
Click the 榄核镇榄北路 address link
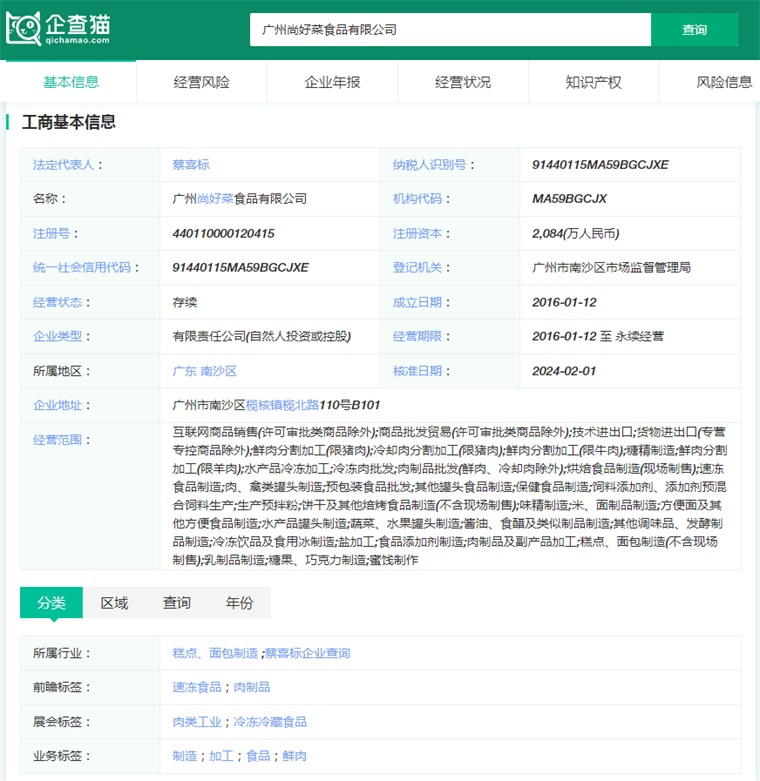point(282,405)
